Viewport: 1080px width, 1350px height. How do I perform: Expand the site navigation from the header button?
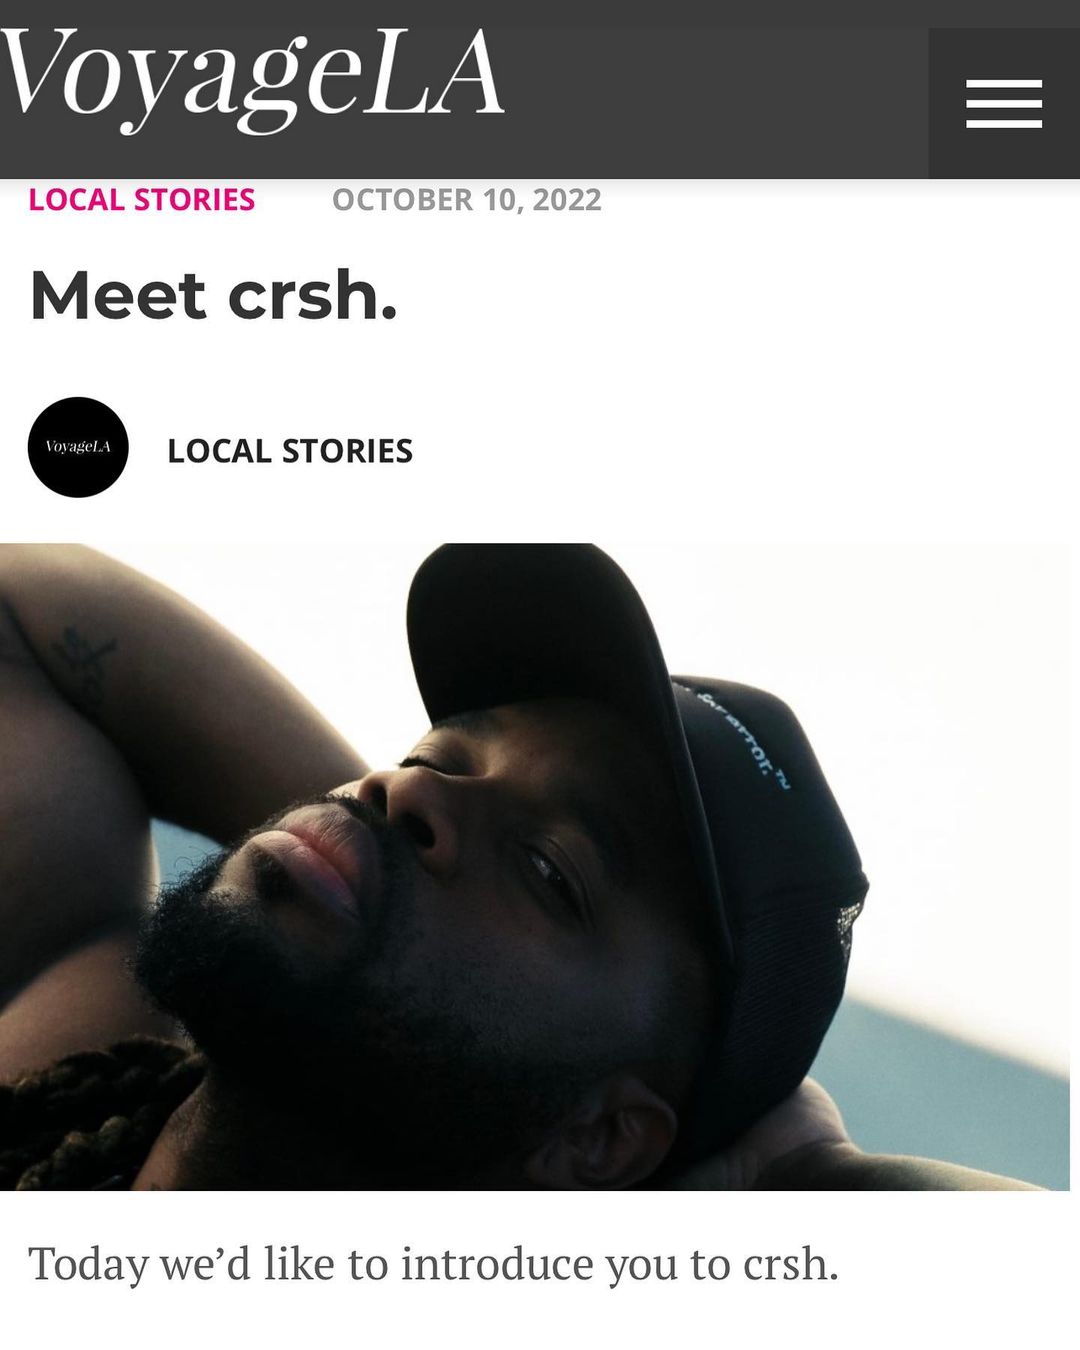[x=1004, y=104]
